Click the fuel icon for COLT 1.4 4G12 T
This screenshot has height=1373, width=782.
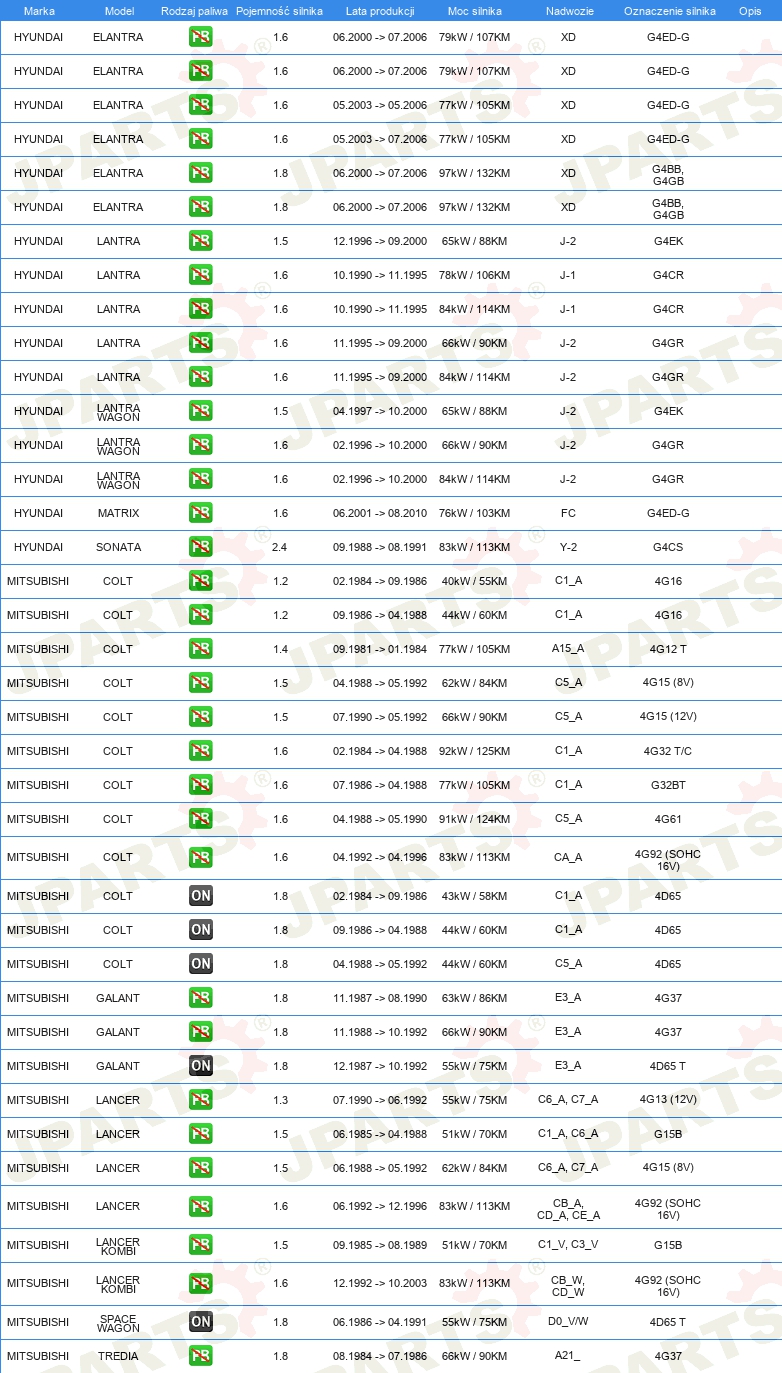click(201, 649)
